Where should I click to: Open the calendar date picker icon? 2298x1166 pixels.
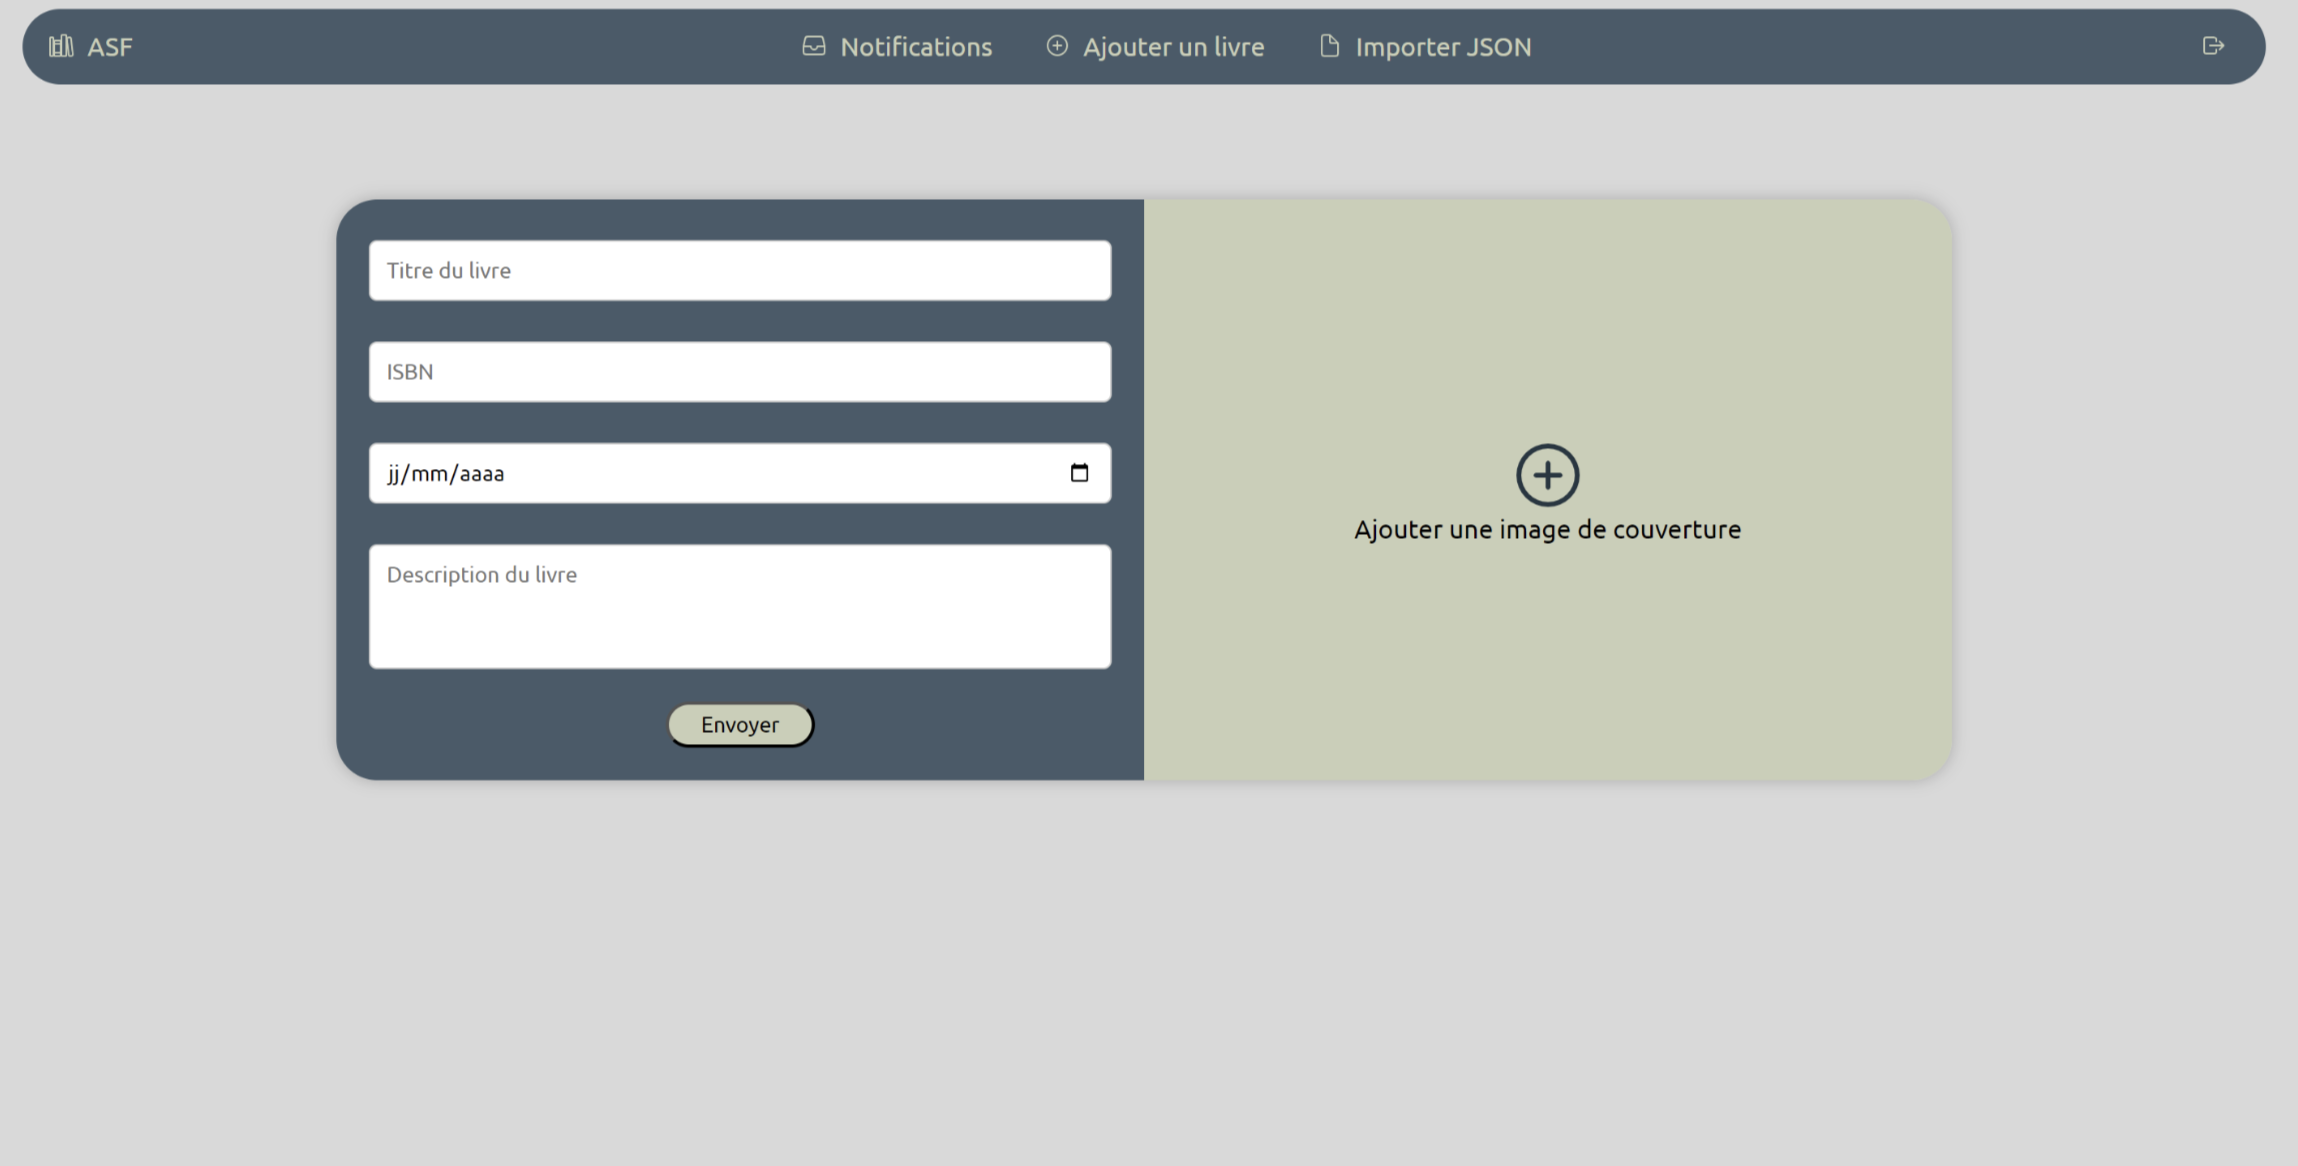point(1079,473)
